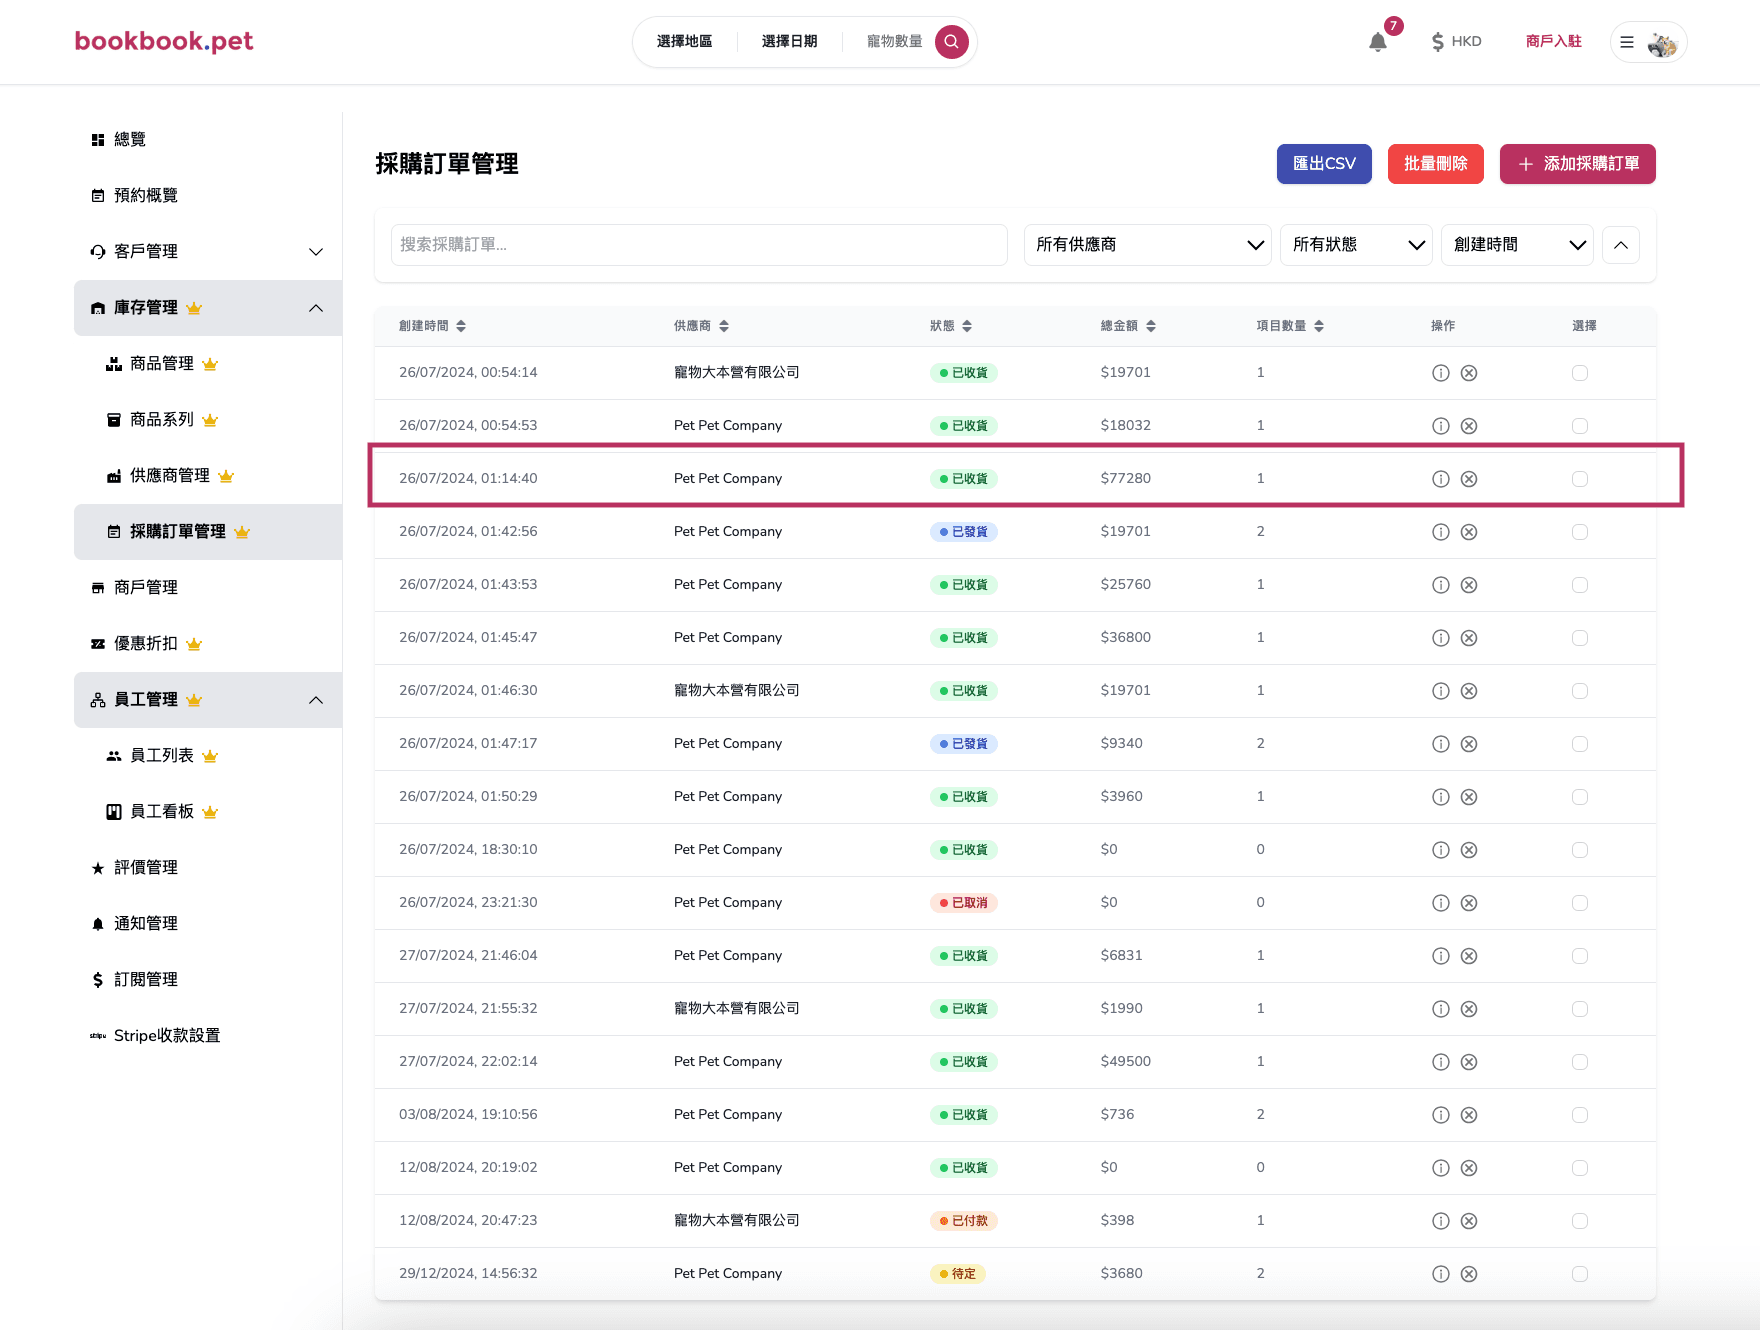Open info icon on the 01:42:56 order
Viewport: 1760px width, 1330px height.
tap(1441, 532)
